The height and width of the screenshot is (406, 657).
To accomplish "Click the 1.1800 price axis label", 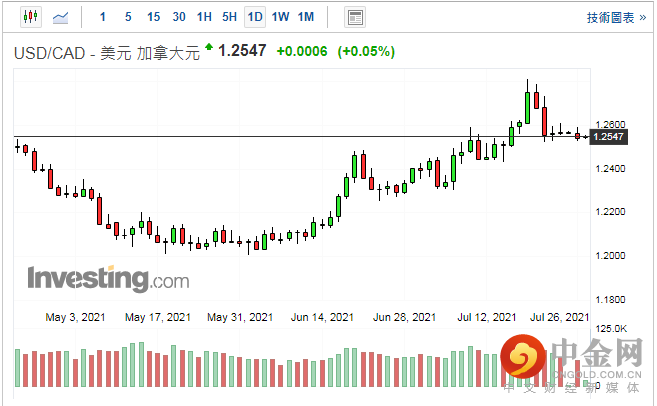I will (x=610, y=300).
